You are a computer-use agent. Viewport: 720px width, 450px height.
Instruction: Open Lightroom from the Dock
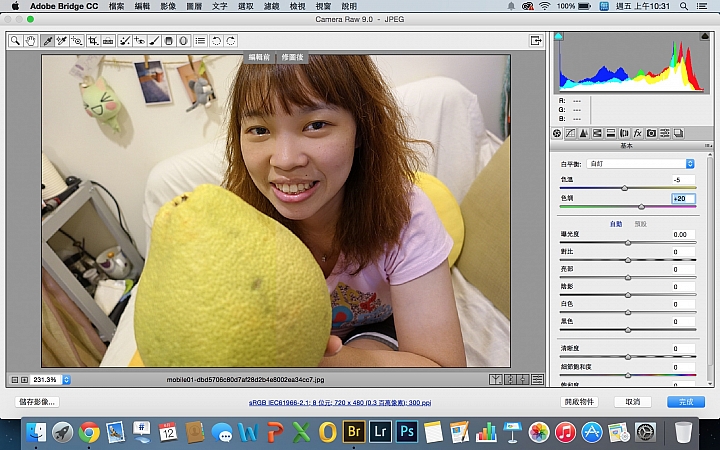[x=380, y=432]
